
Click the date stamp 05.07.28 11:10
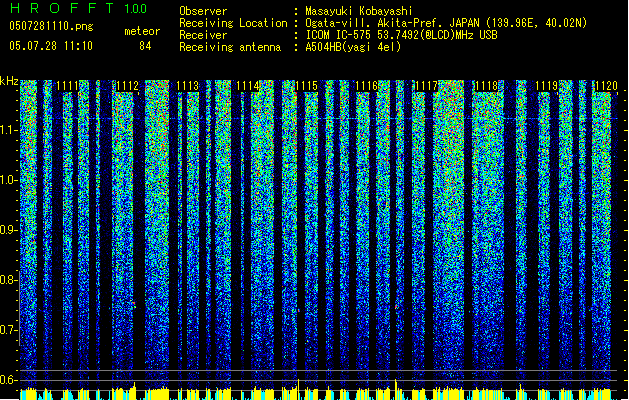coord(51,46)
